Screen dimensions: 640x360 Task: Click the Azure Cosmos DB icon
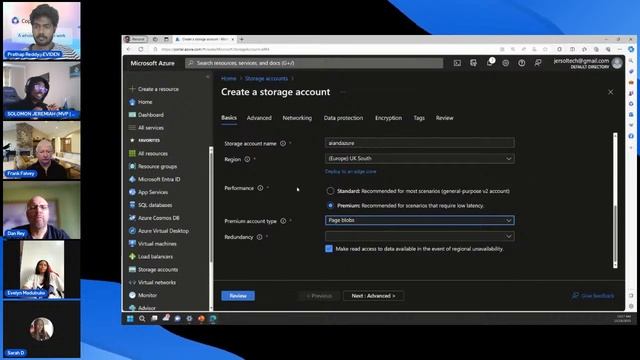pyautogui.click(x=132, y=218)
